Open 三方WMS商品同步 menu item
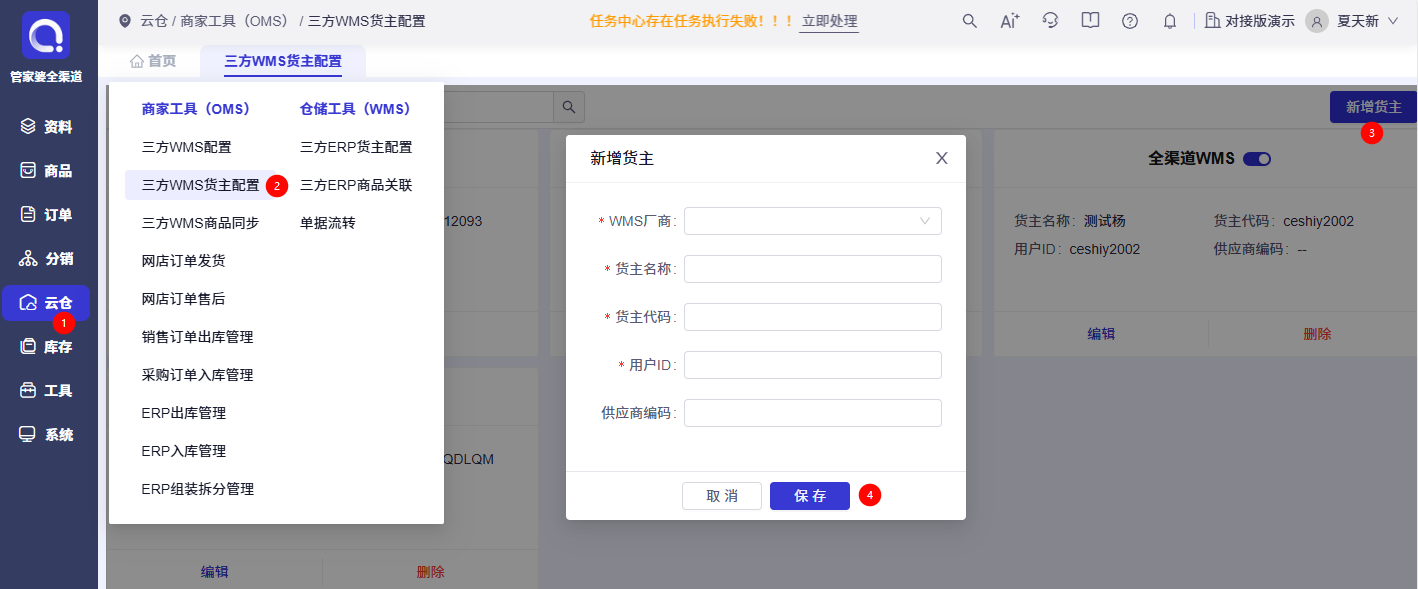Viewport: 1418px width, 589px height. click(x=200, y=223)
